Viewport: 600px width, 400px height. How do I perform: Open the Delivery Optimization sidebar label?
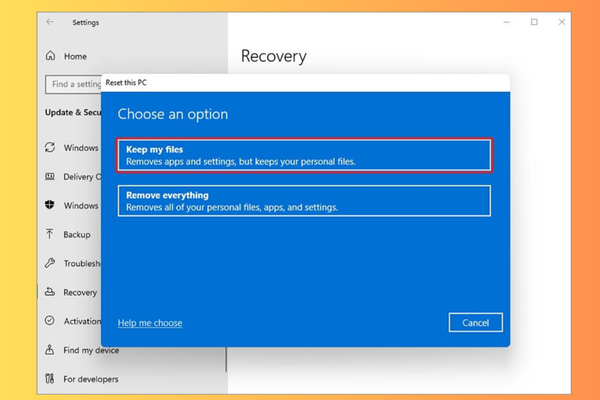coord(82,177)
